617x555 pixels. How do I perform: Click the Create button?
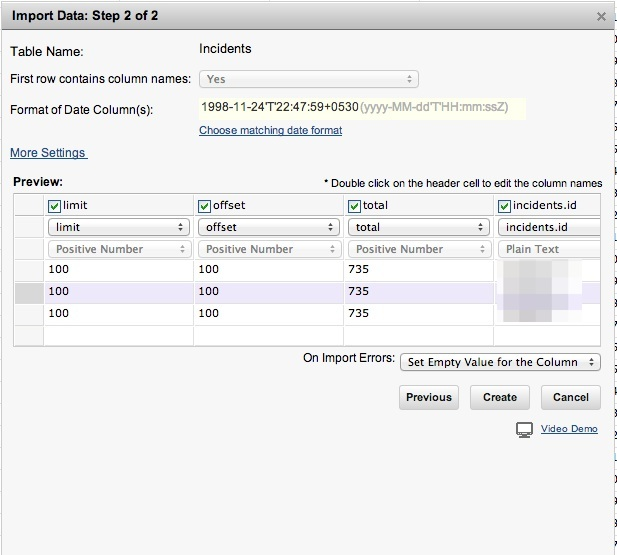click(500, 397)
